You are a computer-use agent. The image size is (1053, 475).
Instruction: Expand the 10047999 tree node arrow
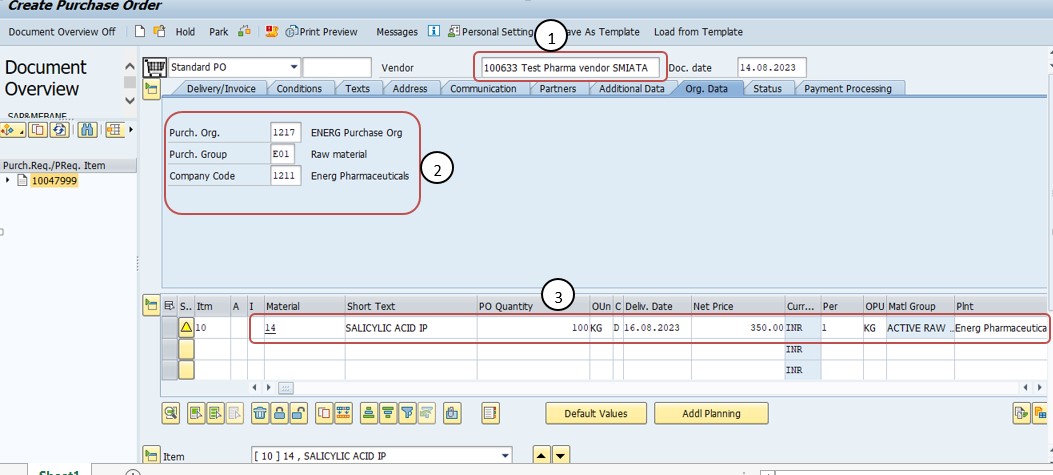7,180
